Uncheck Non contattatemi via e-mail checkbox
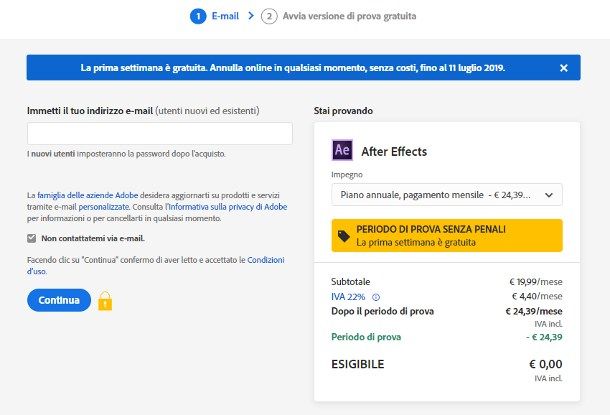The width and height of the screenshot is (610, 415). [32, 238]
